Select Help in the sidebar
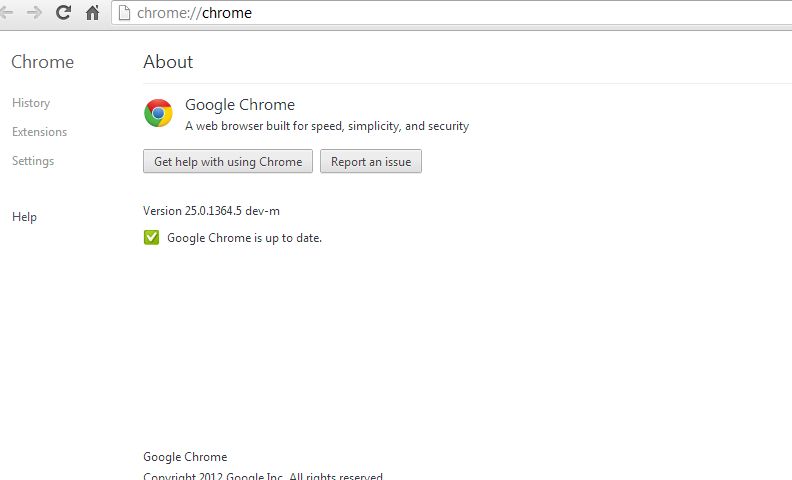The width and height of the screenshot is (792, 480). tap(24, 217)
